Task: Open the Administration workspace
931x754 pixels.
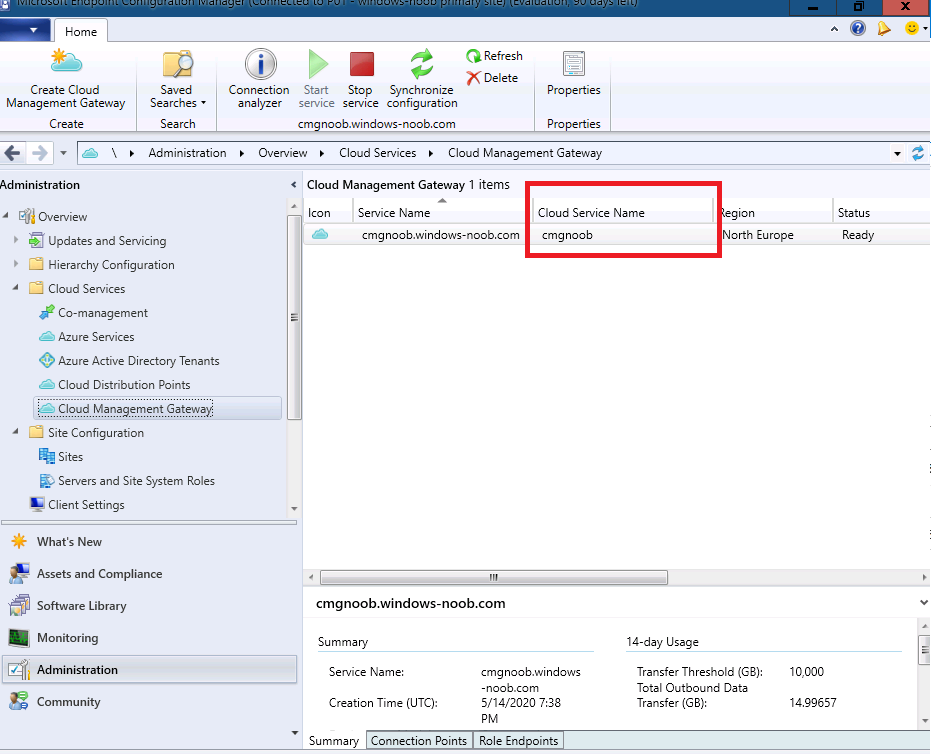Action: tap(148, 670)
